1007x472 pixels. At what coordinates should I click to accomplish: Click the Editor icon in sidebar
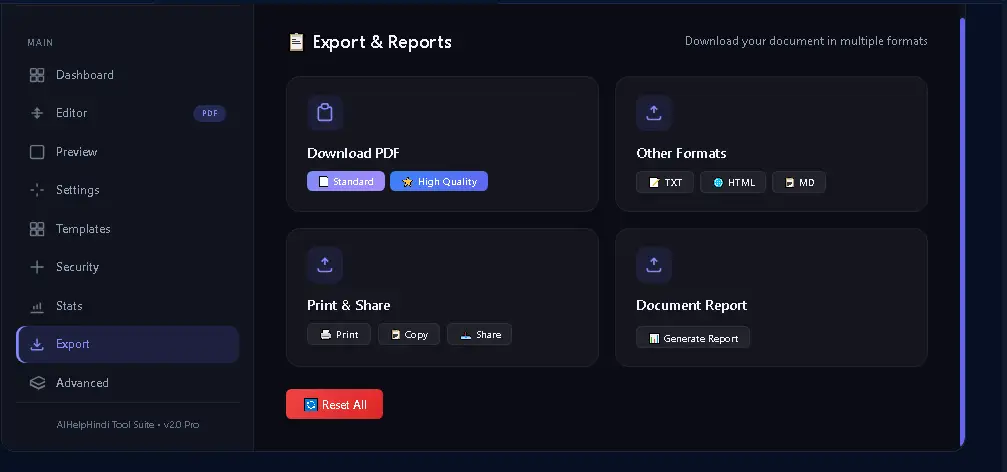coord(37,113)
